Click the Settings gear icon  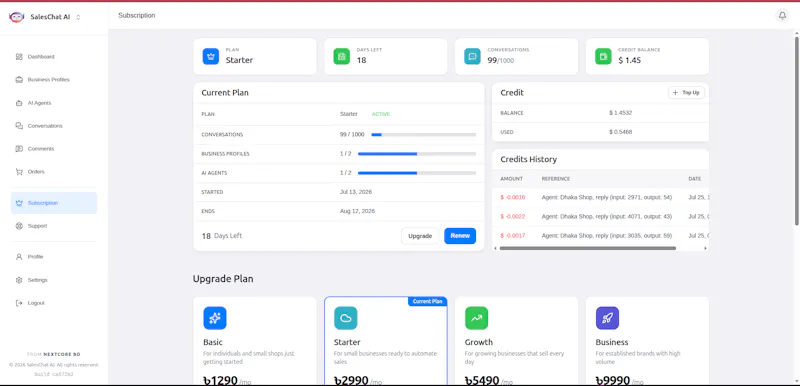coord(19,280)
